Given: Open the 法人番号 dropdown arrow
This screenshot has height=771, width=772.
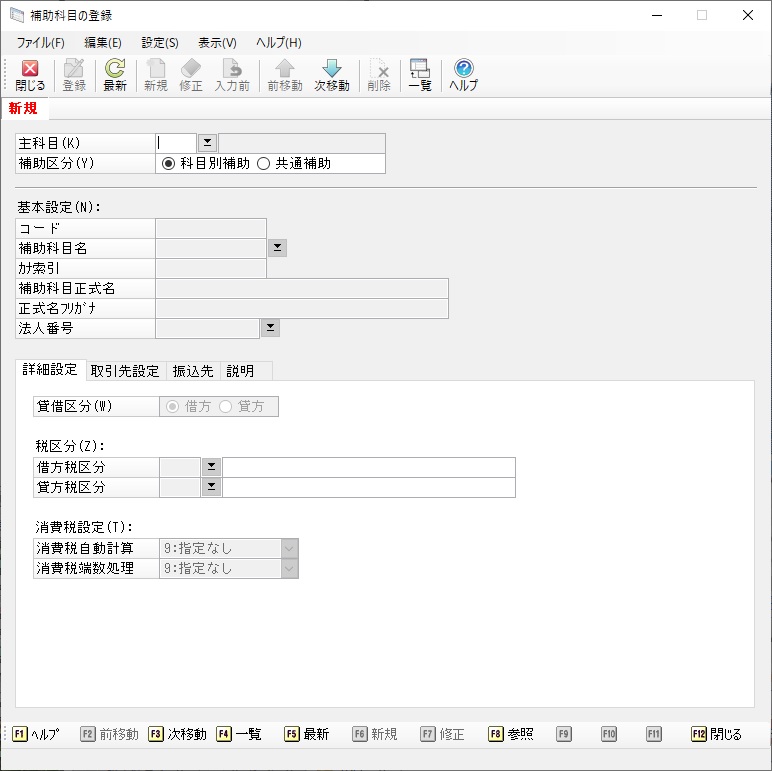Looking at the screenshot, I should [x=269, y=327].
